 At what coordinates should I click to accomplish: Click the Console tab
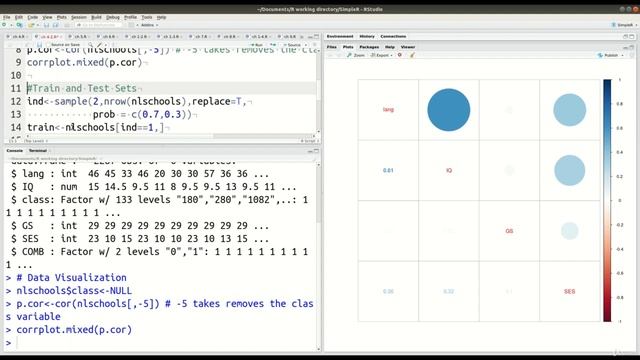[x=14, y=151]
